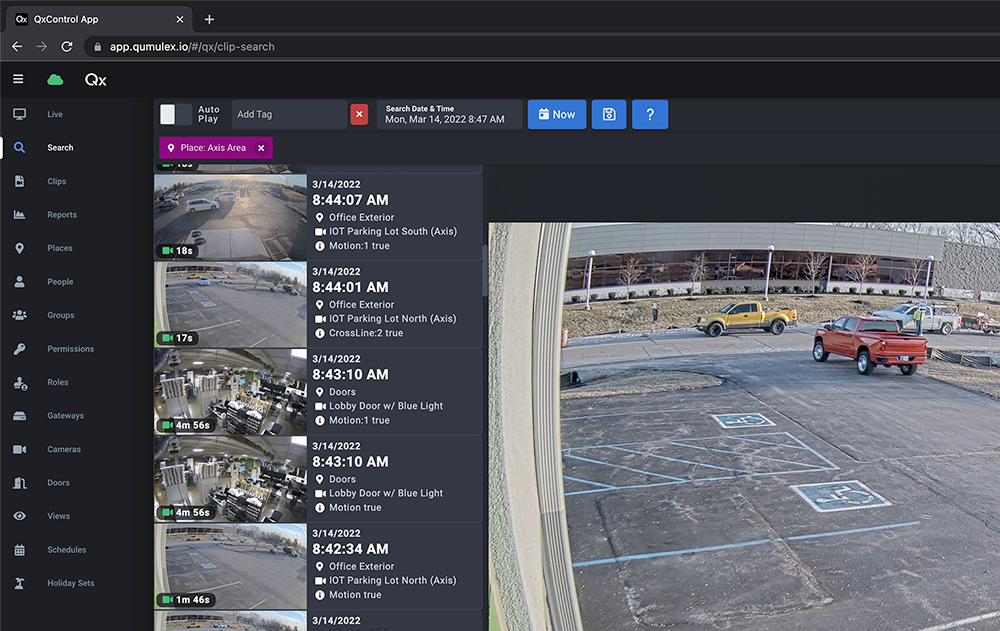
Task: Click the Qx logo
Action: point(96,80)
